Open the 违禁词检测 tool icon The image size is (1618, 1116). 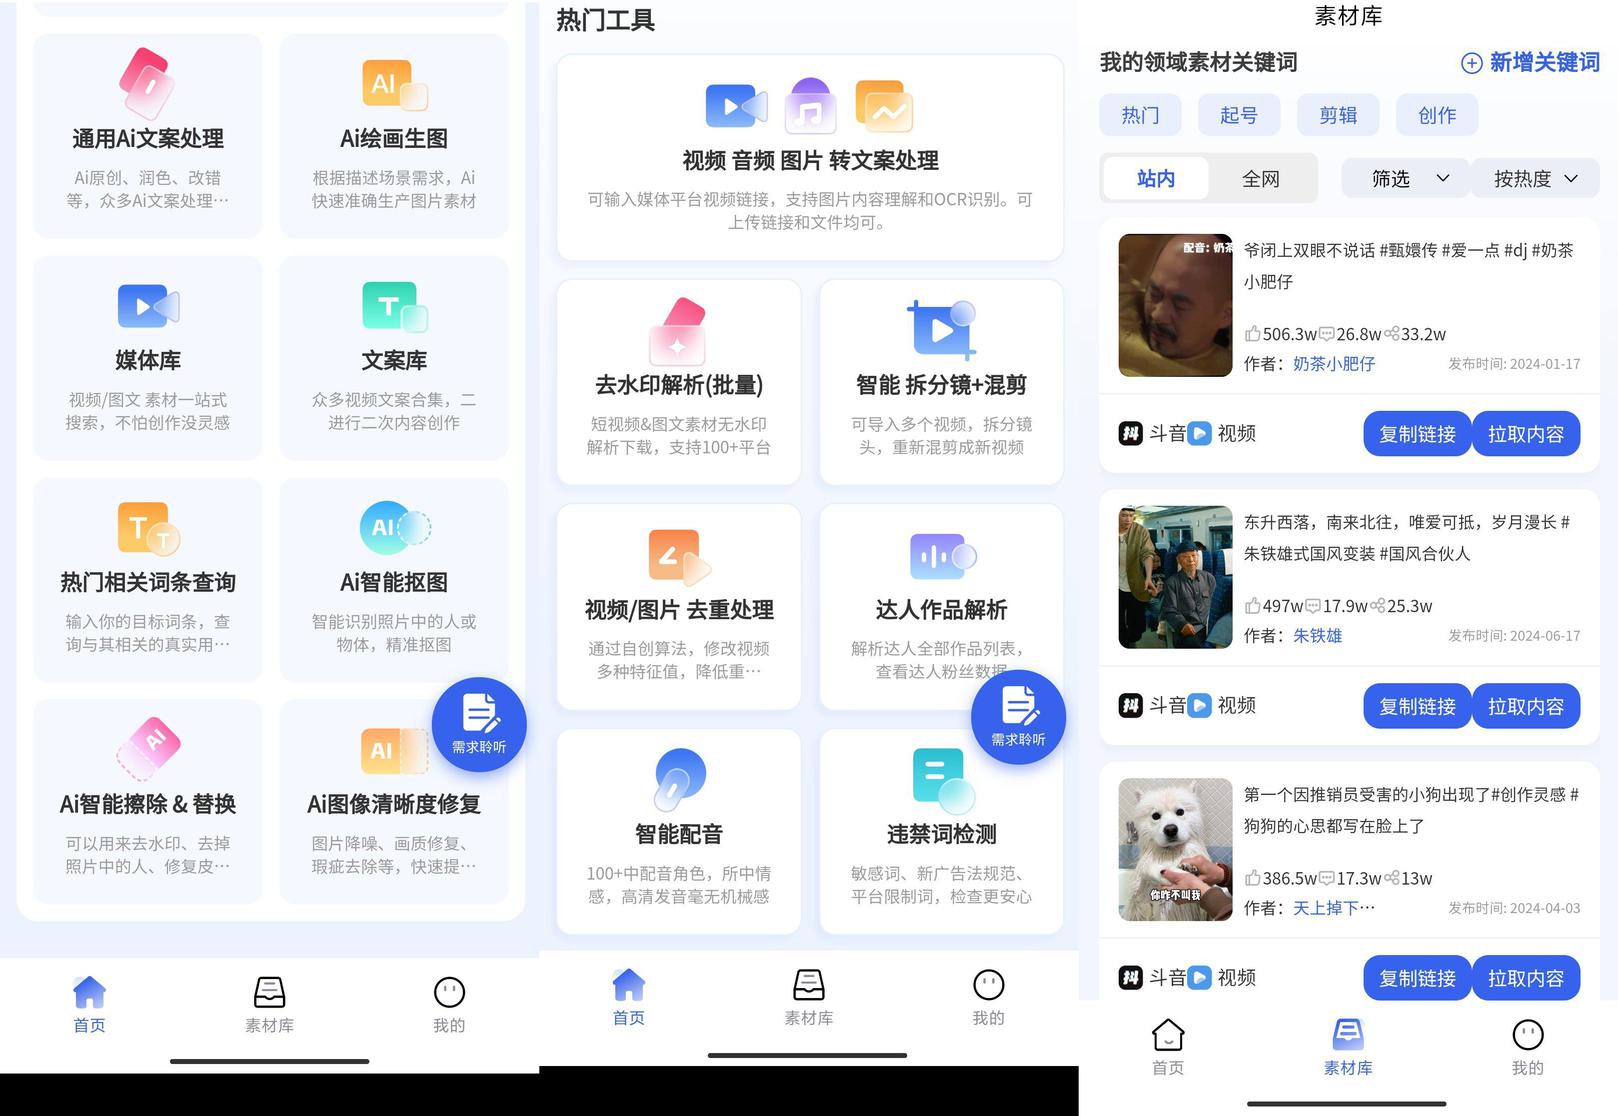click(942, 779)
